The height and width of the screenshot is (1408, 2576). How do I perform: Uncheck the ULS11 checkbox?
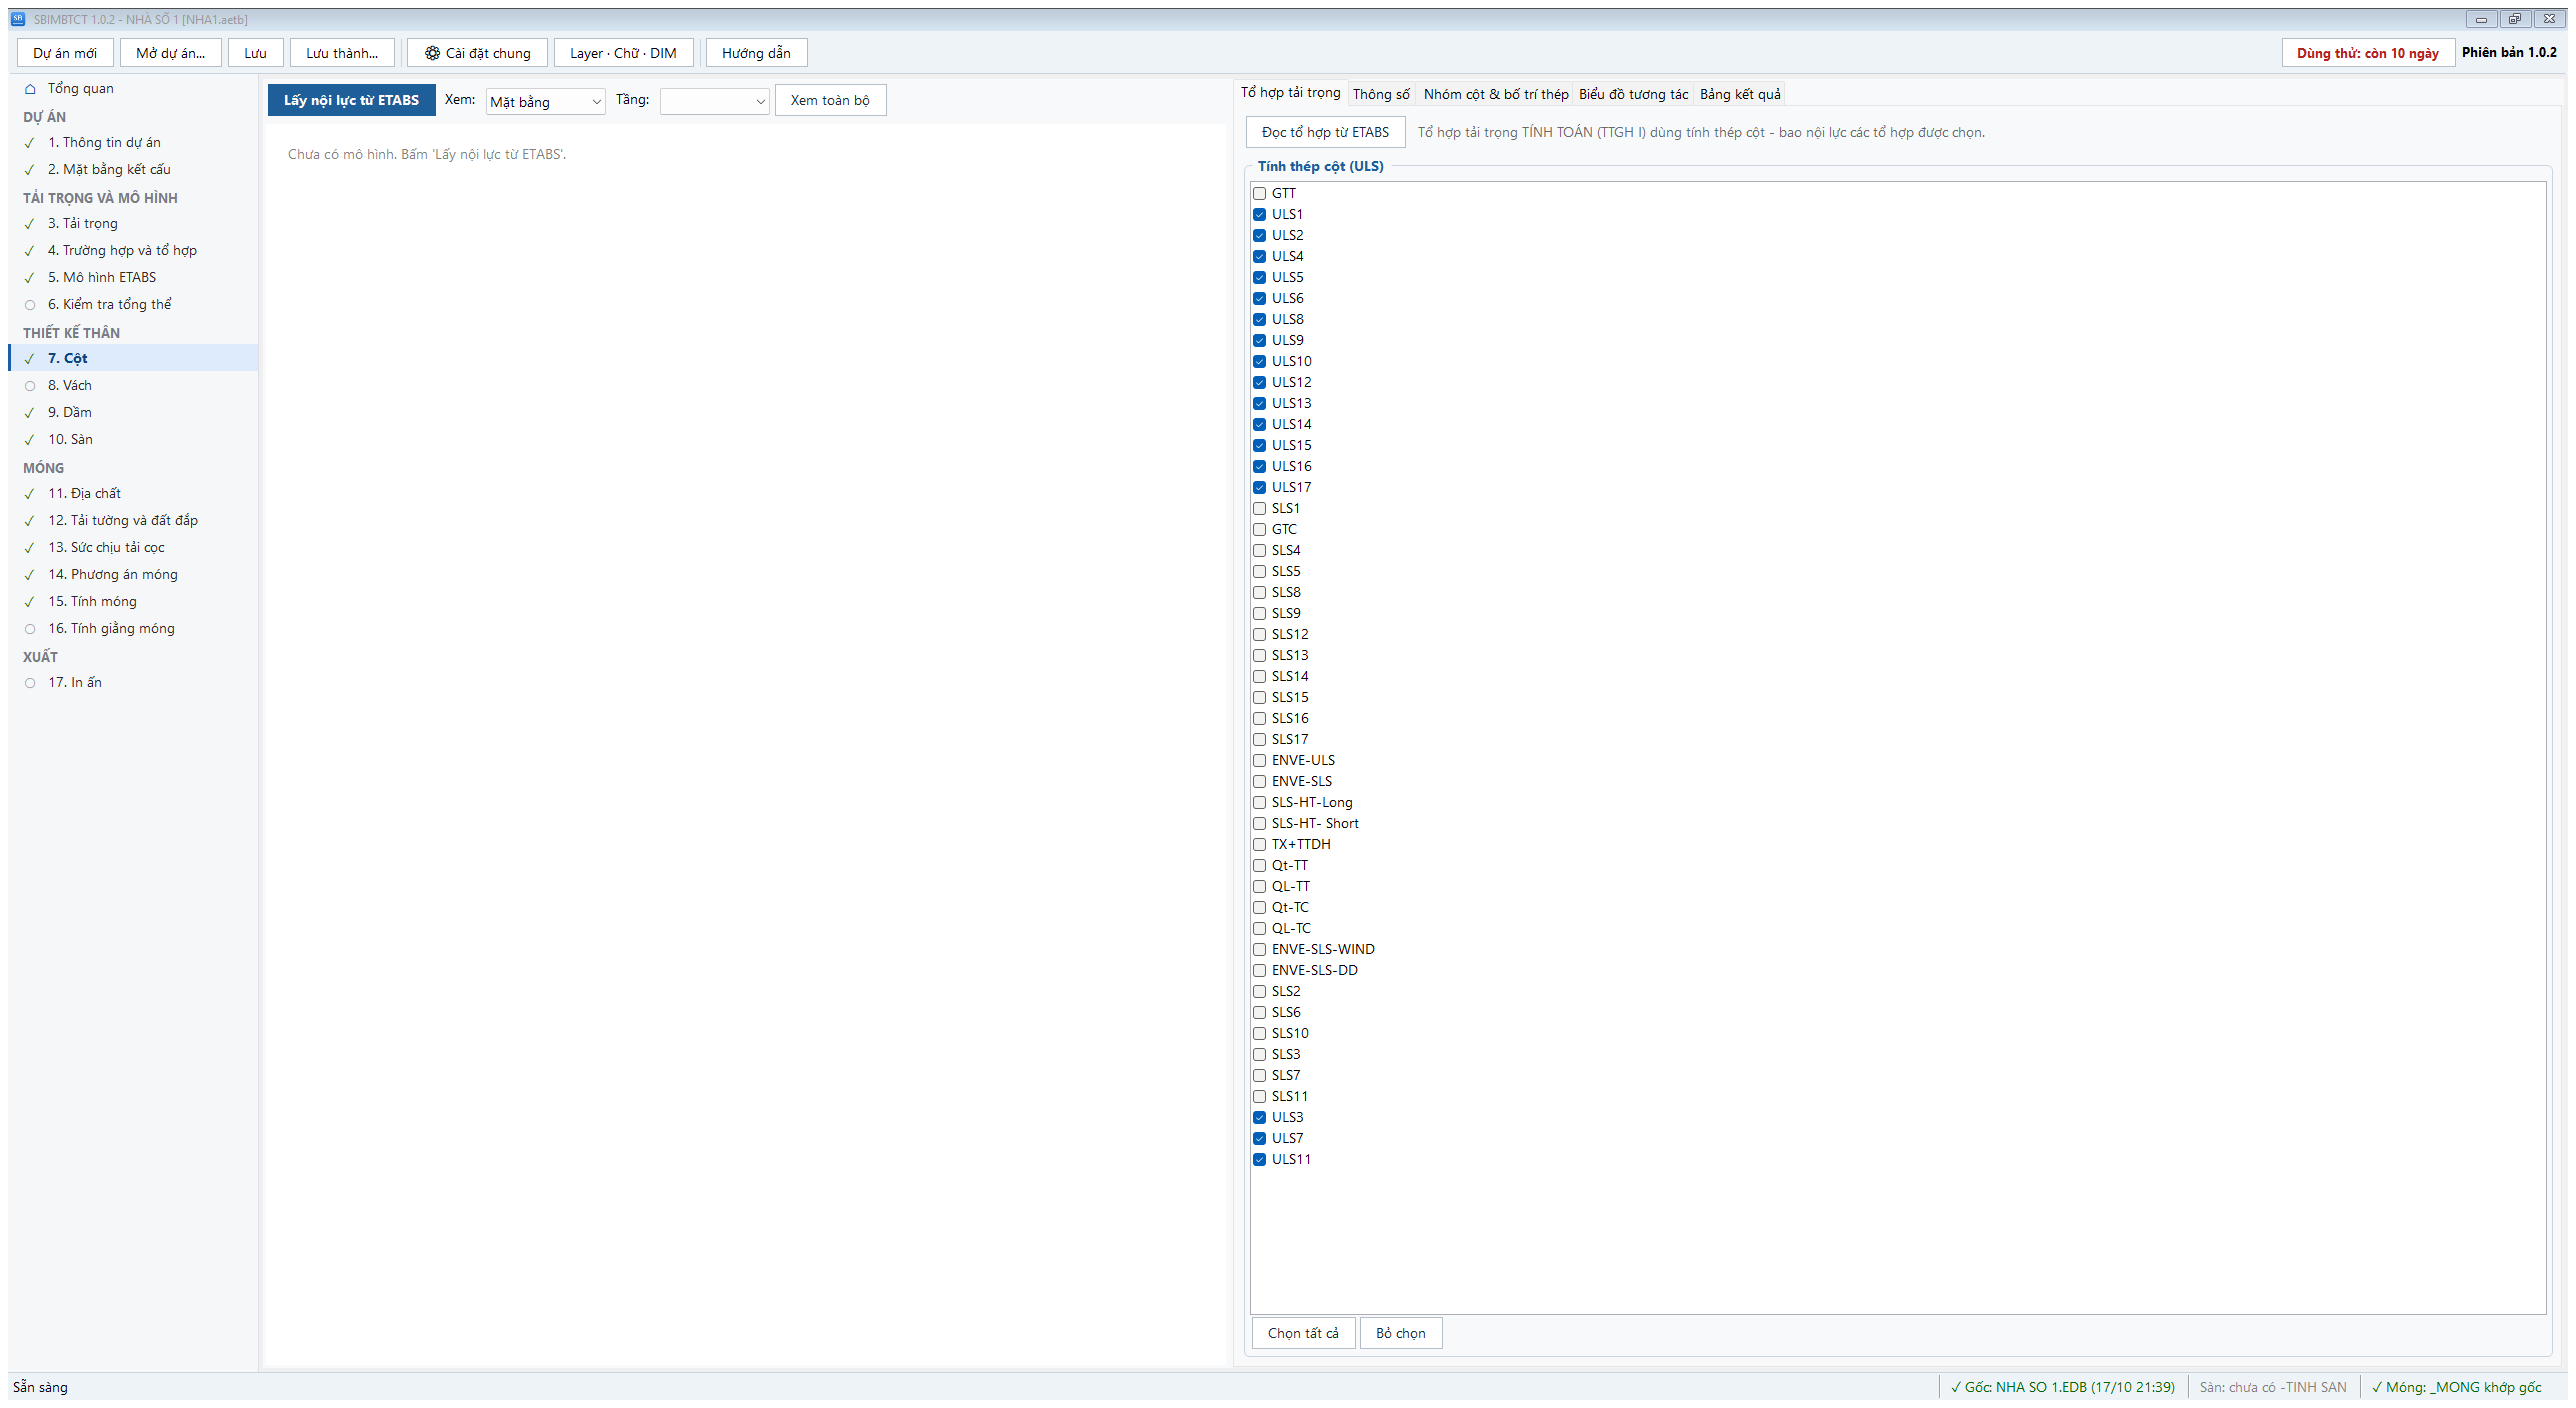1260,1160
